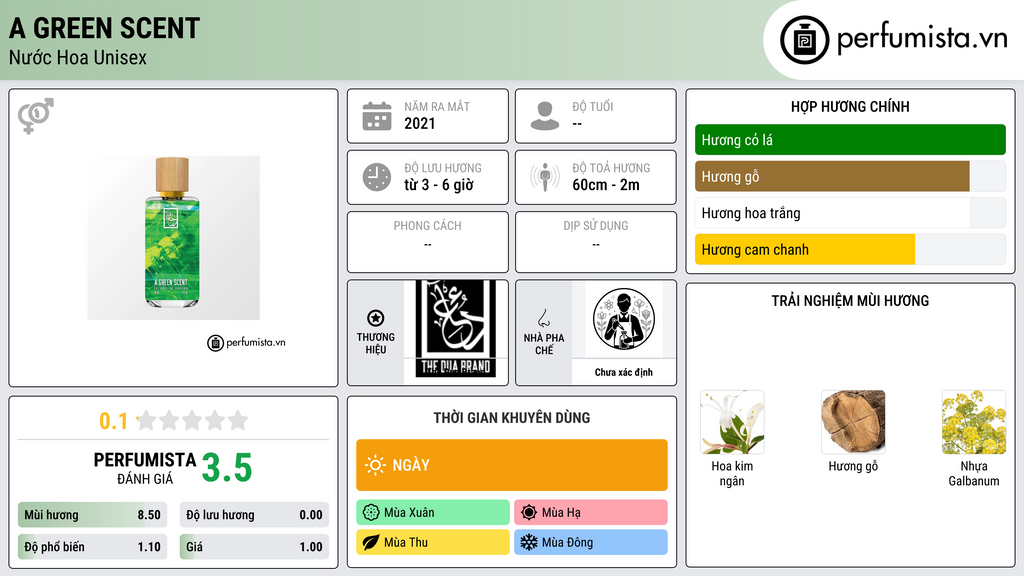The width and height of the screenshot is (1024, 576).
Task: Click the launch year value 2021
Action: (x=420, y=123)
